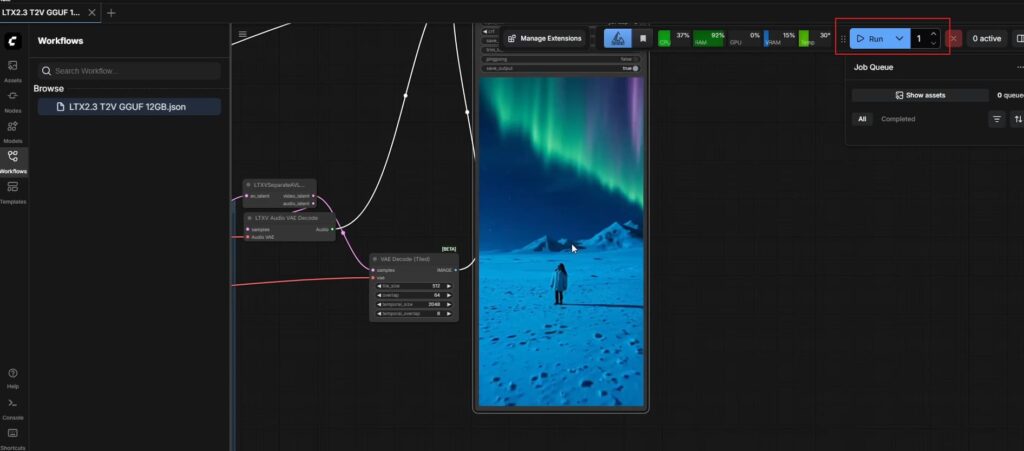This screenshot has width=1024, height=451.
Task: Open the hamburger menu on canvas
Action: click(x=242, y=34)
